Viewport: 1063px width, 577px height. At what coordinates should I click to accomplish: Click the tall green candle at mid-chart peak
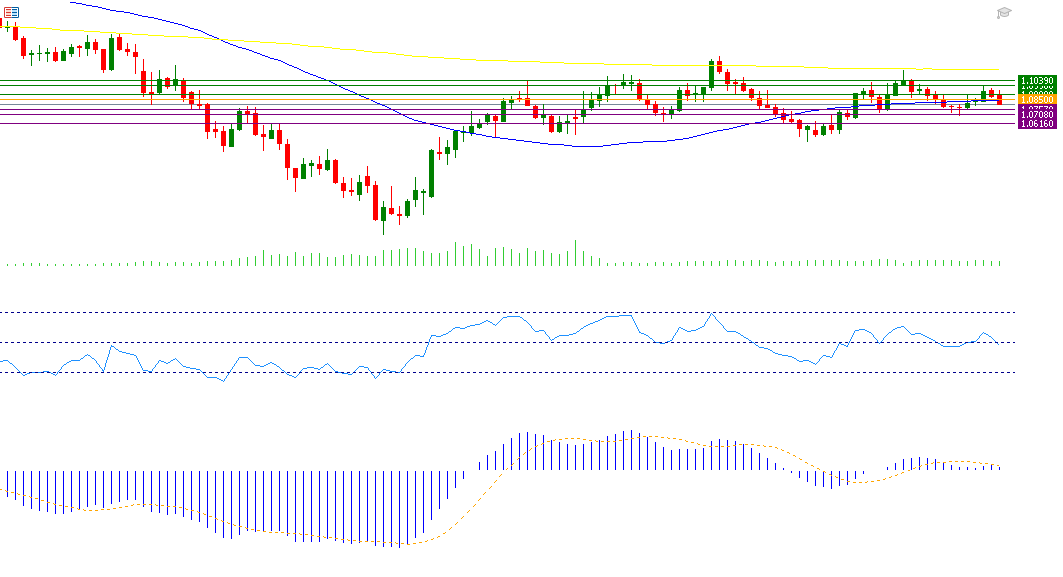click(711, 73)
